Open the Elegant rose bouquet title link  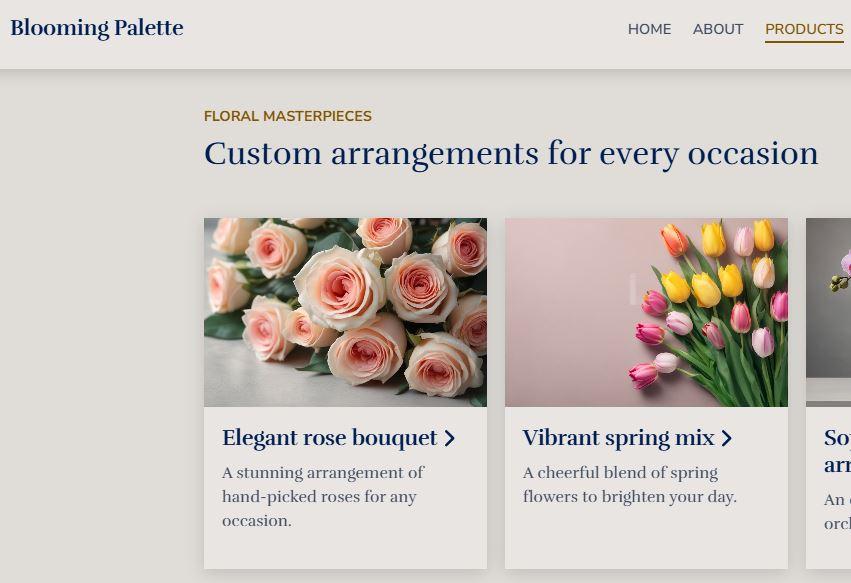click(x=329, y=438)
